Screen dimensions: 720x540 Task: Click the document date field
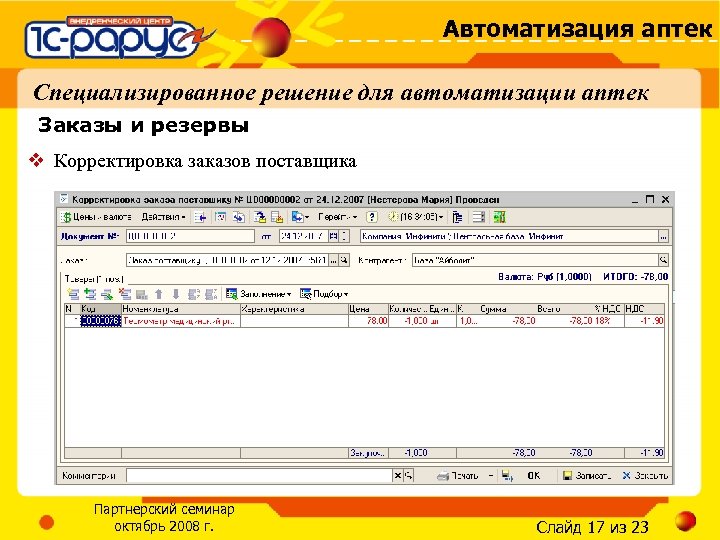point(304,236)
